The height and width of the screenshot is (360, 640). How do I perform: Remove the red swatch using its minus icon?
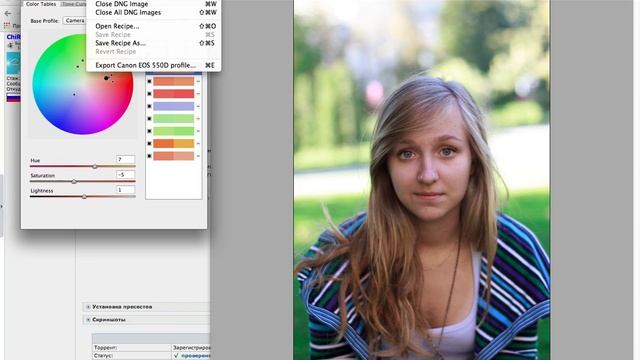click(198, 94)
